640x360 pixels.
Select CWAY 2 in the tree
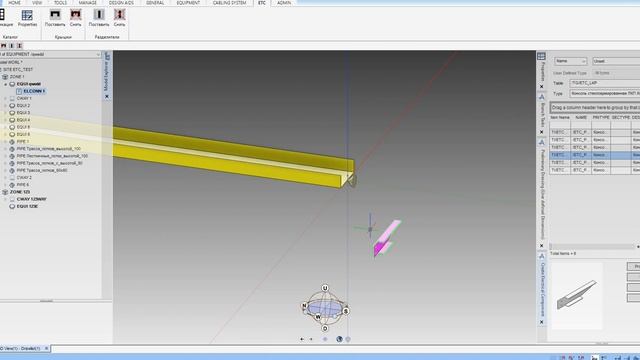click(x=24, y=178)
